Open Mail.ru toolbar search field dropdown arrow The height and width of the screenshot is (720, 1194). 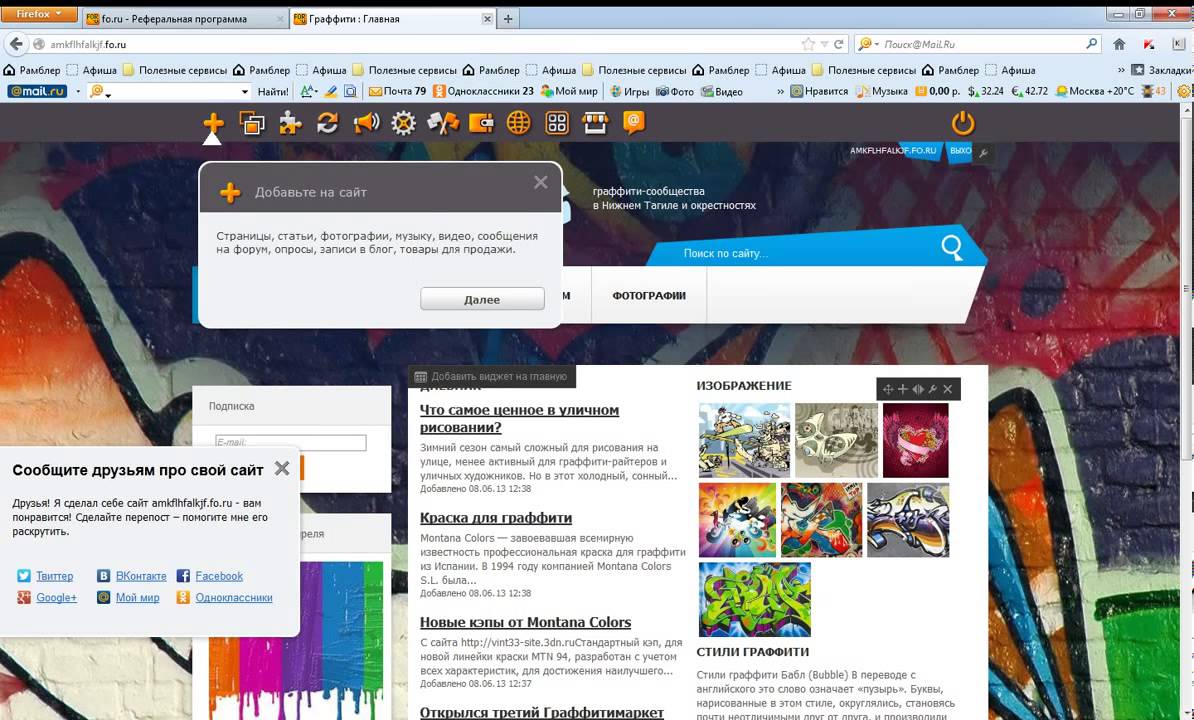(244, 92)
